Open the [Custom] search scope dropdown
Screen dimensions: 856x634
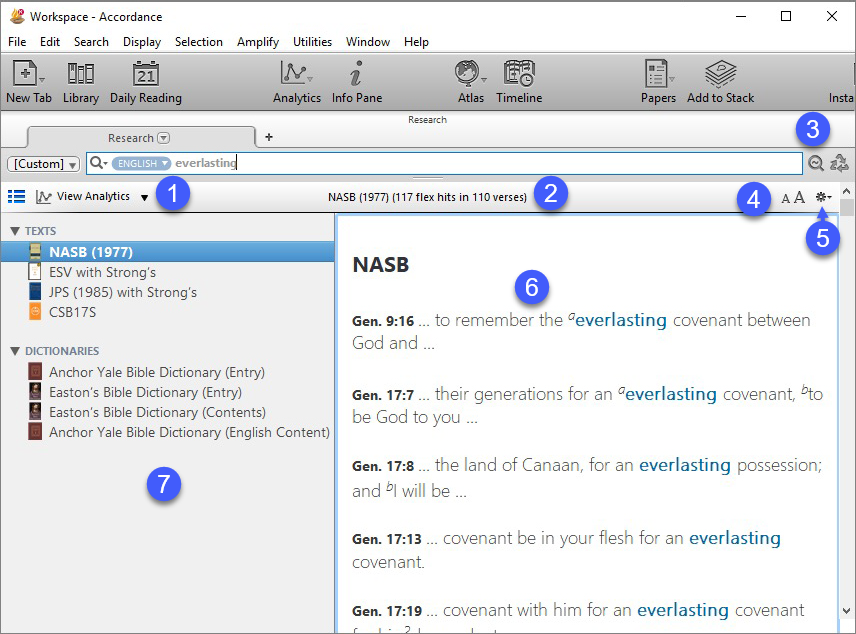coord(43,164)
